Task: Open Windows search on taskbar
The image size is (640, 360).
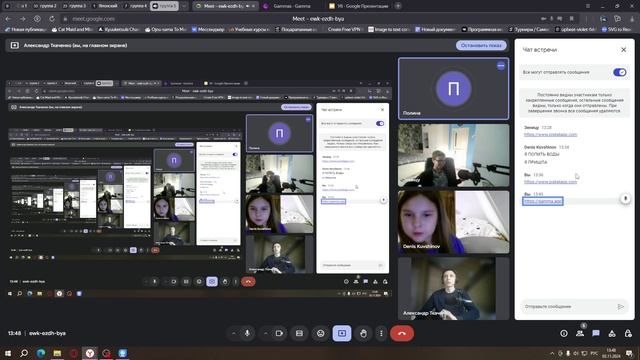Action: (24, 353)
